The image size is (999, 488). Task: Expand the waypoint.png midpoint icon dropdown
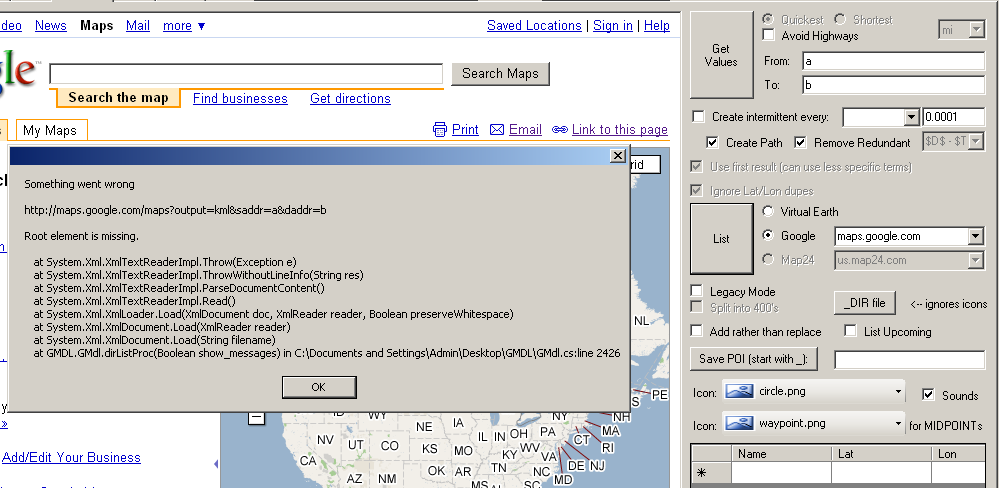click(898, 423)
